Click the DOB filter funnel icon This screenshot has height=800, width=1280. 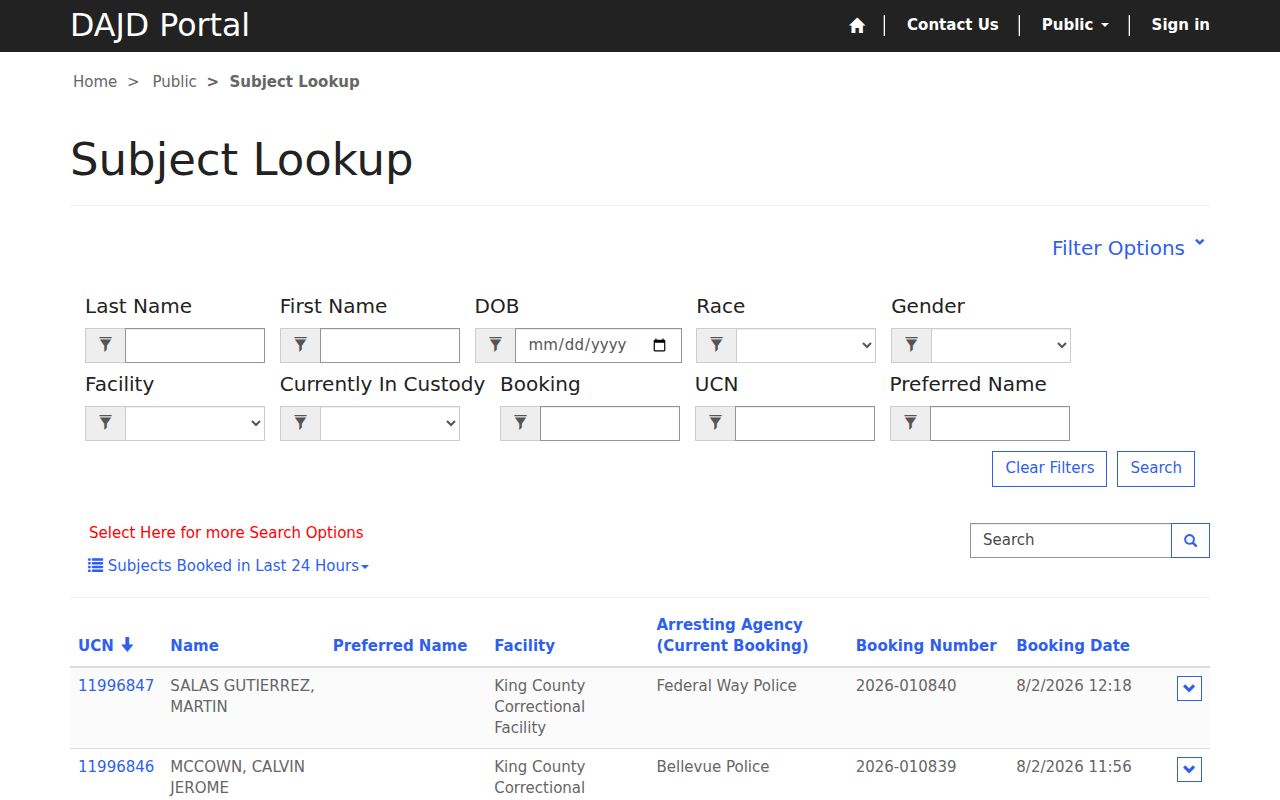[495, 345]
